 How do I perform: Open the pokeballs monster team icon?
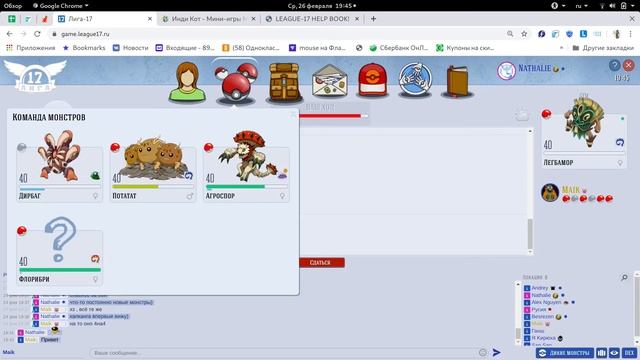click(236, 82)
